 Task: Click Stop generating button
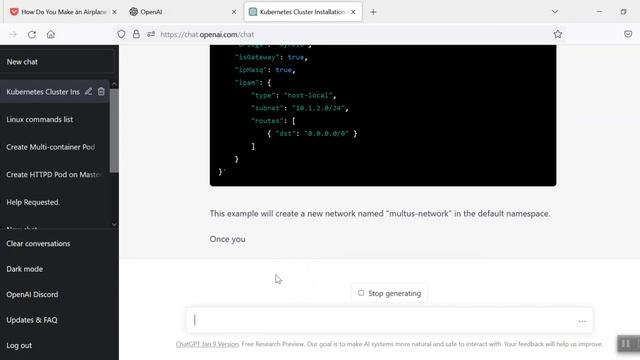pyautogui.click(x=389, y=293)
